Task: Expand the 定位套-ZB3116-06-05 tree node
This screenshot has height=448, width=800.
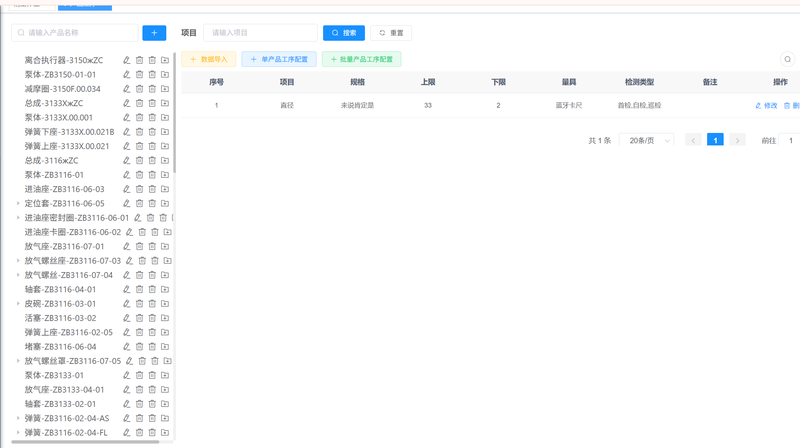Action: (x=18, y=203)
